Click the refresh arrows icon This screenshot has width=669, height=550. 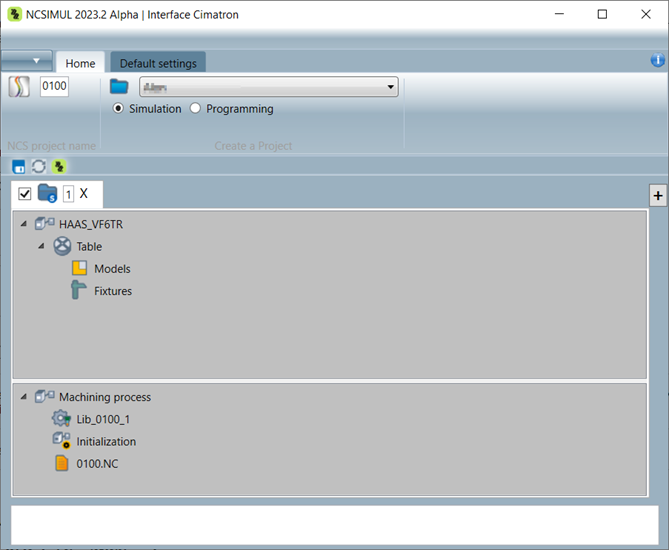point(39,166)
